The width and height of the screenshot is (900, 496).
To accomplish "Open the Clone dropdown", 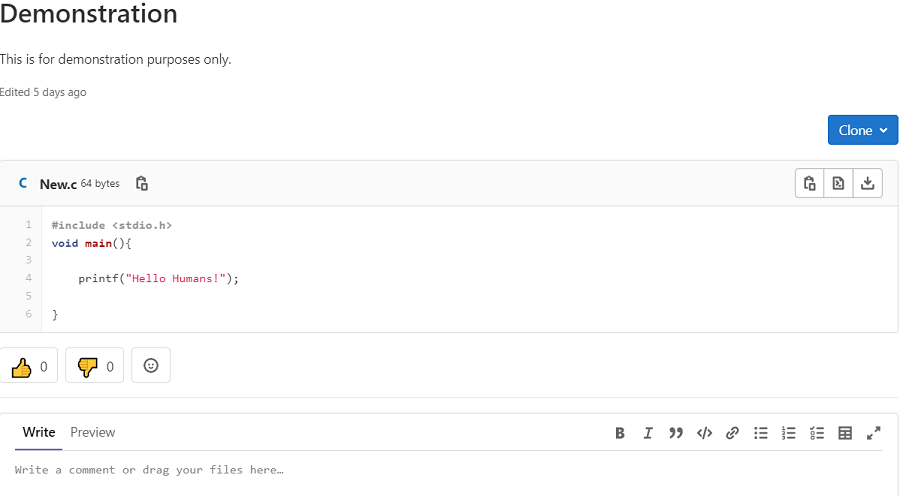I will click(862, 130).
